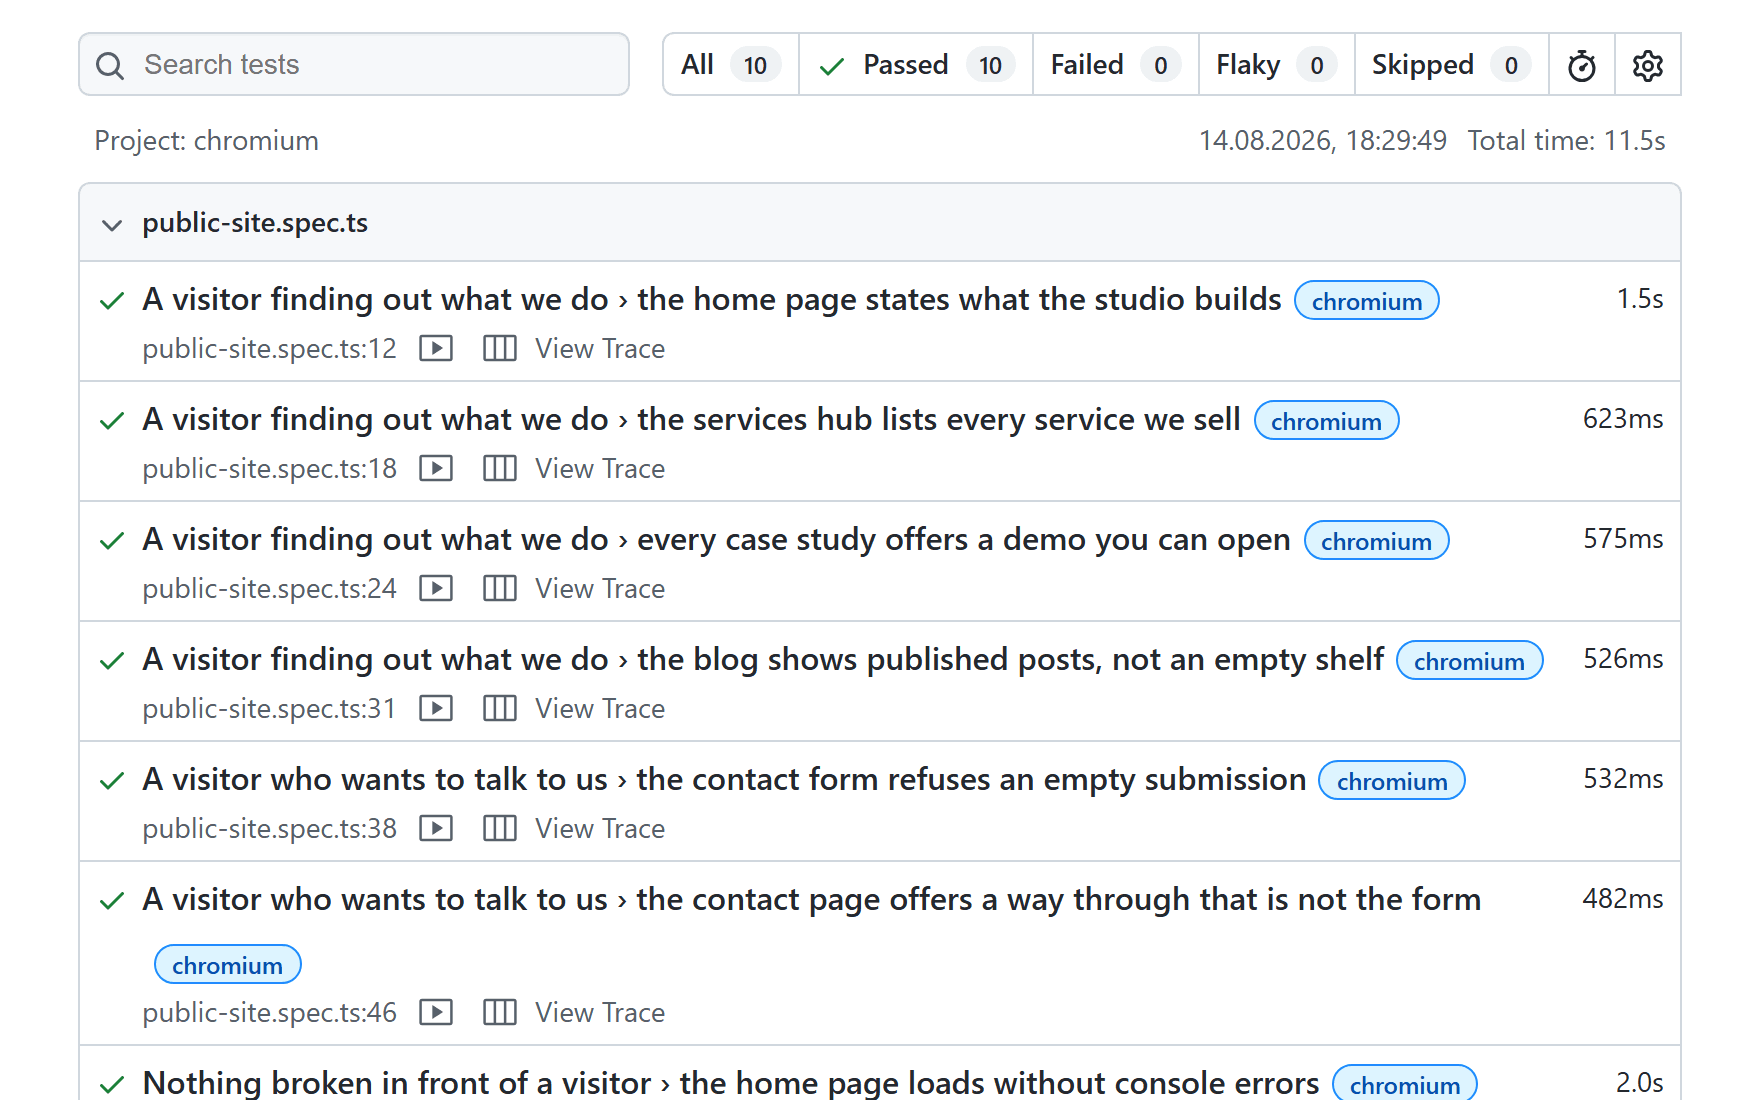Image resolution: width=1760 pixels, height=1100 pixels.
Task: Open test 'the contact page offers a way through that is not the form'
Action: (812, 899)
